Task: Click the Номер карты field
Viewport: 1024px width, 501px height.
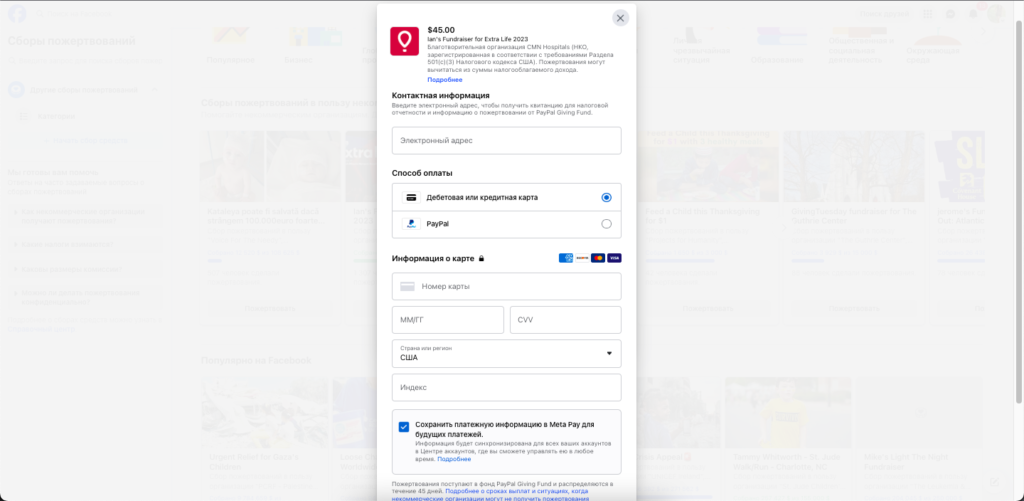Action: [506, 286]
